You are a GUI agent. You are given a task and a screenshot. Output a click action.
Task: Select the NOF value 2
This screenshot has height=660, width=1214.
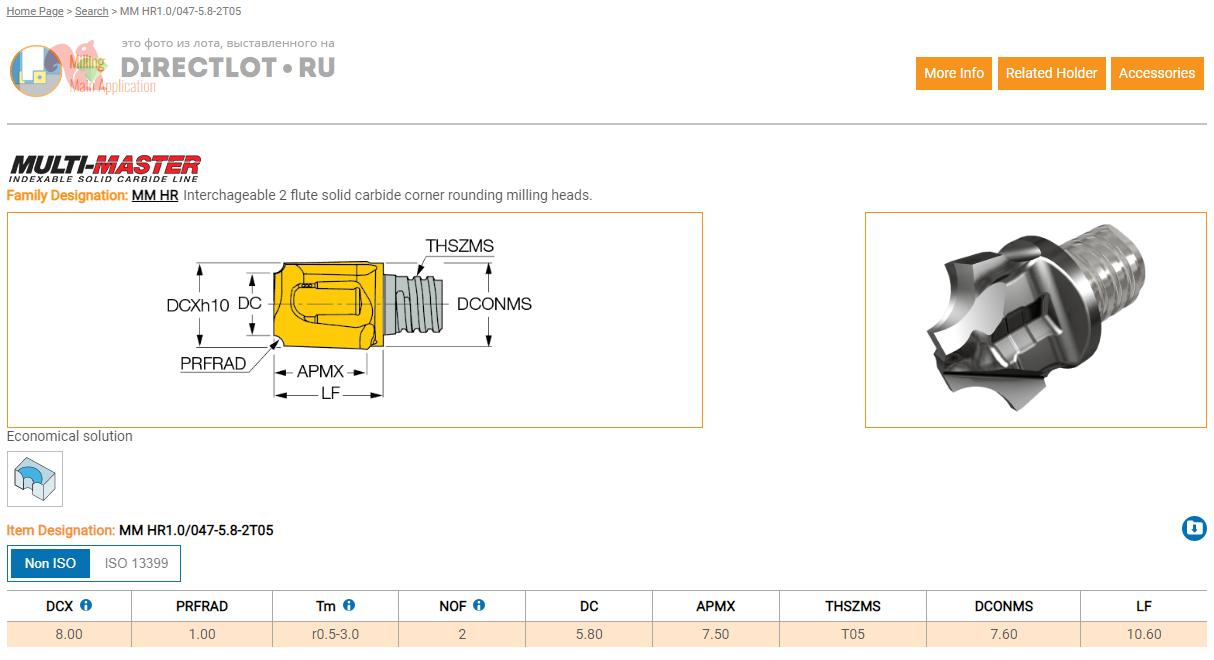(x=462, y=634)
